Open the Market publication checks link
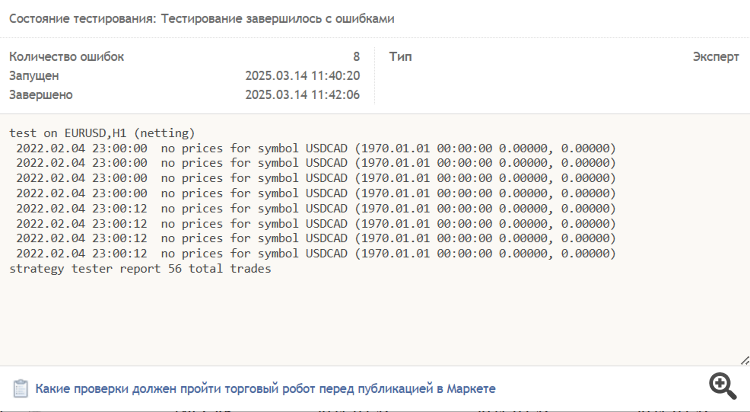750x412 pixels. click(x=265, y=388)
